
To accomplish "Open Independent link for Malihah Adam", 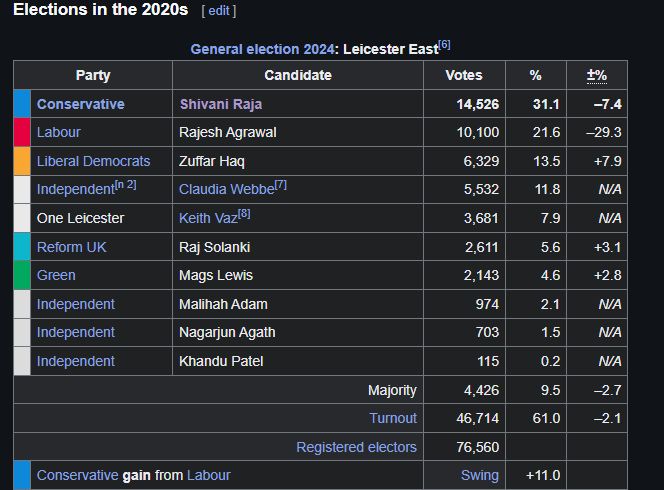I will [75, 304].
